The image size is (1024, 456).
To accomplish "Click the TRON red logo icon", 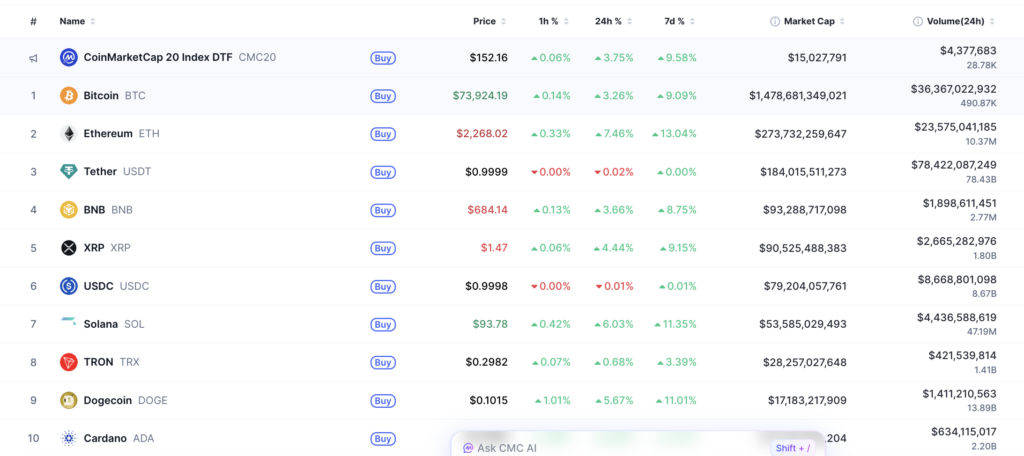I will [69, 362].
